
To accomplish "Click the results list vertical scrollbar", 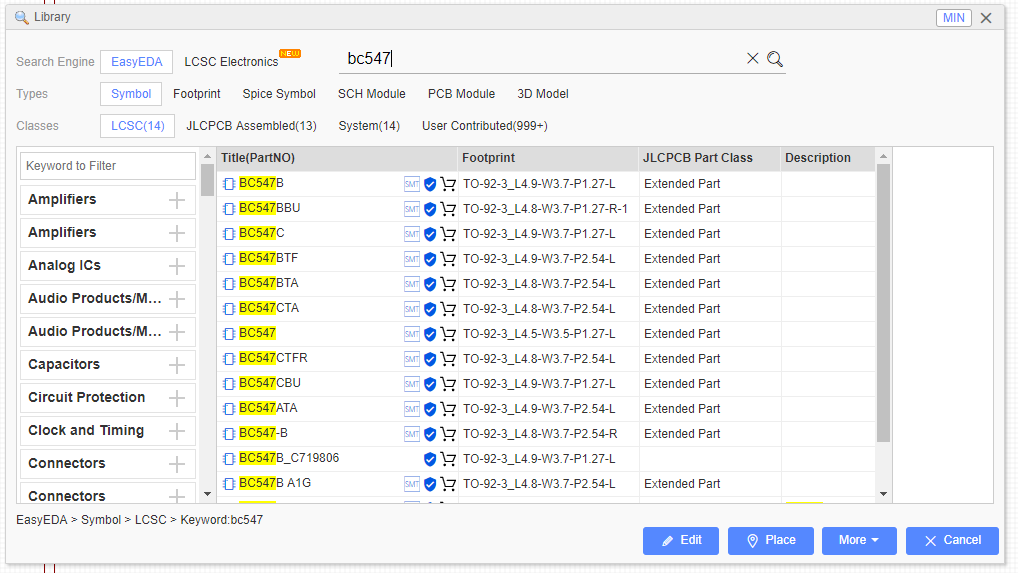I will [x=883, y=303].
